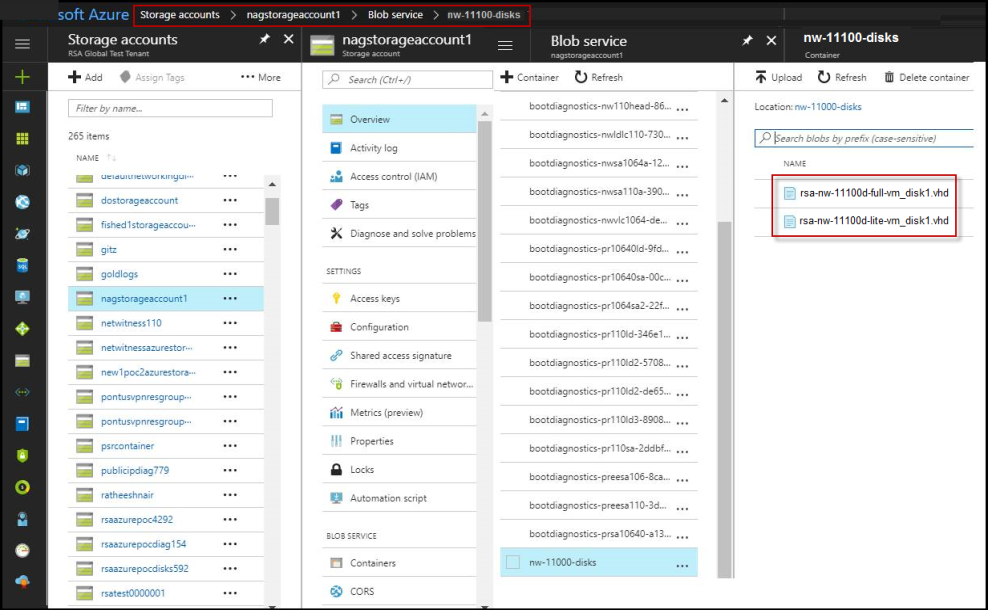This screenshot has width=988, height=610.
Task: Select Overview in storage account menu
Action: coord(369,119)
